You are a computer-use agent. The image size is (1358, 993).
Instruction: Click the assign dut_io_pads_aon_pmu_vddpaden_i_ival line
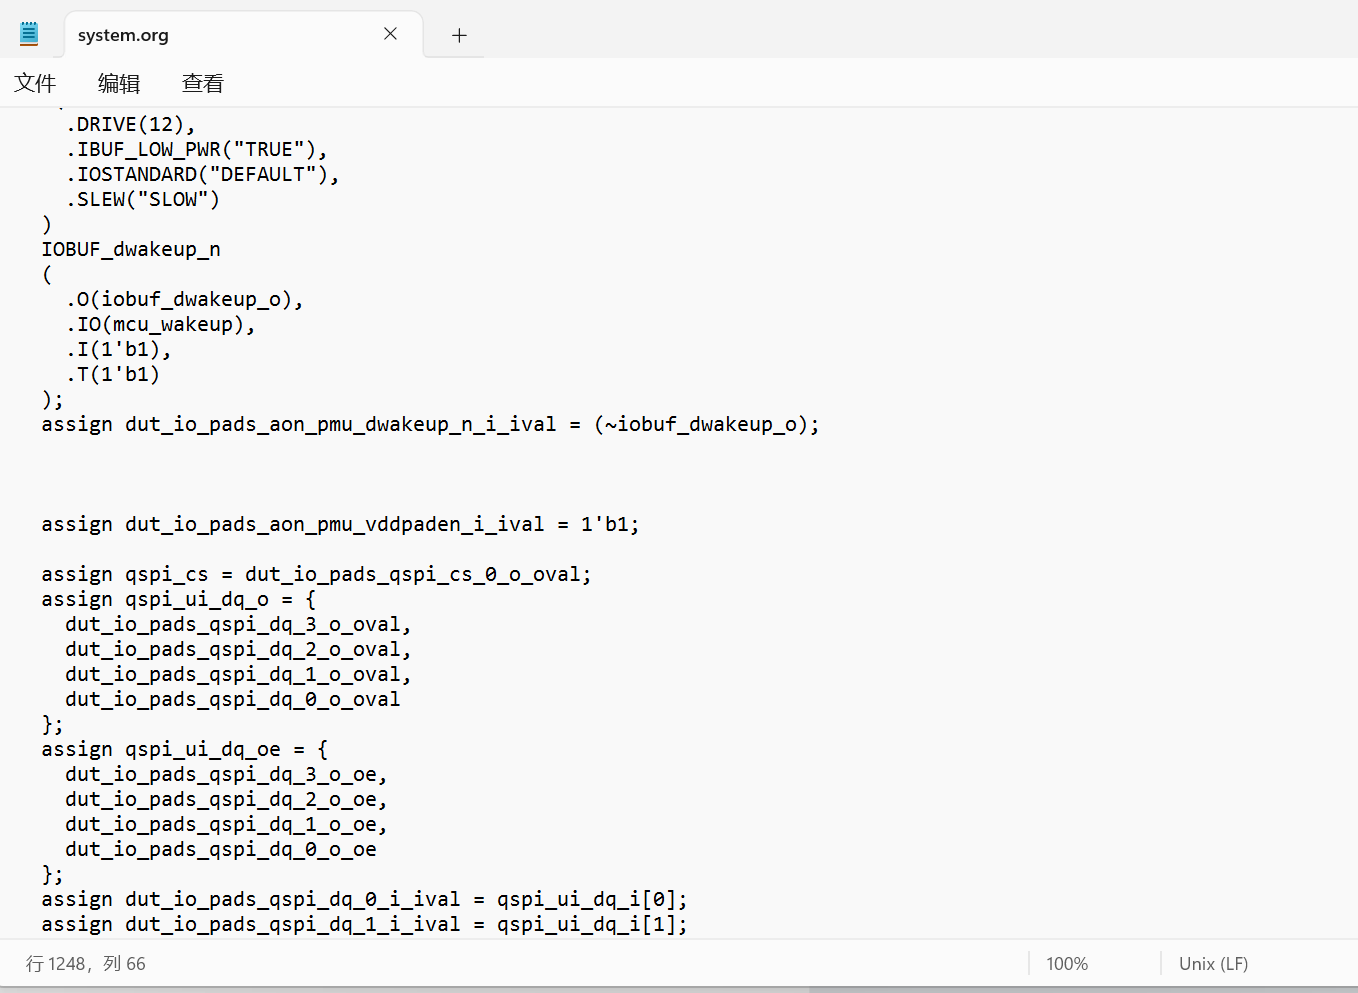(x=341, y=524)
